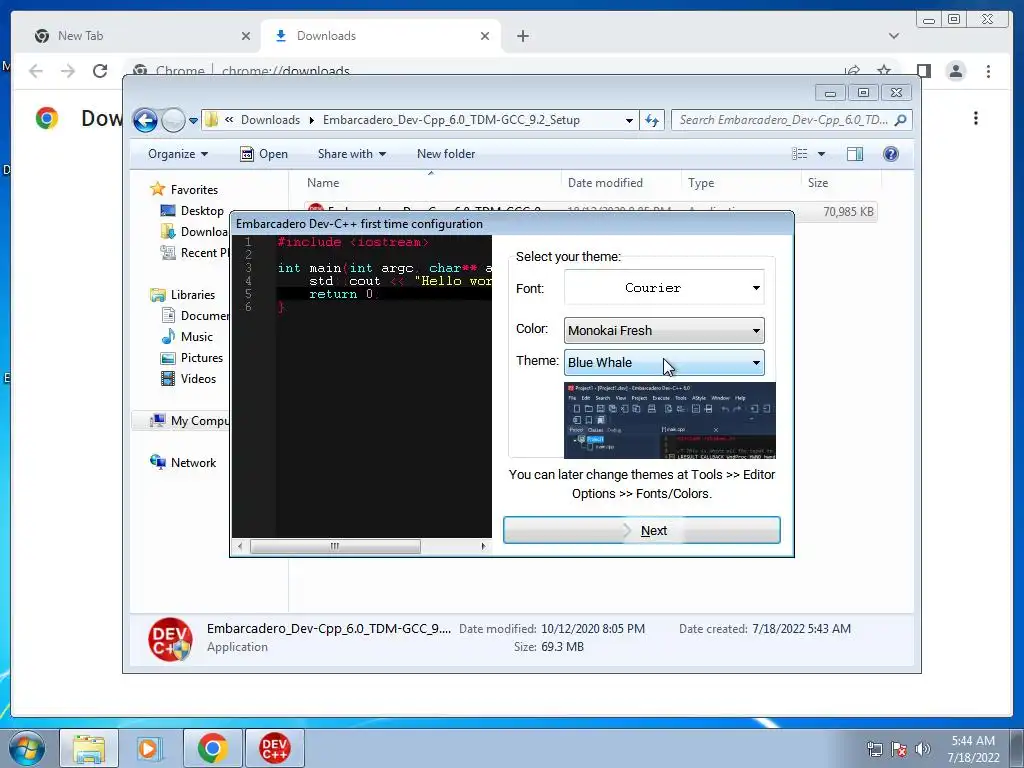
Task: Select Desktop in the navigation pane
Action: click(x=202, y=211)
